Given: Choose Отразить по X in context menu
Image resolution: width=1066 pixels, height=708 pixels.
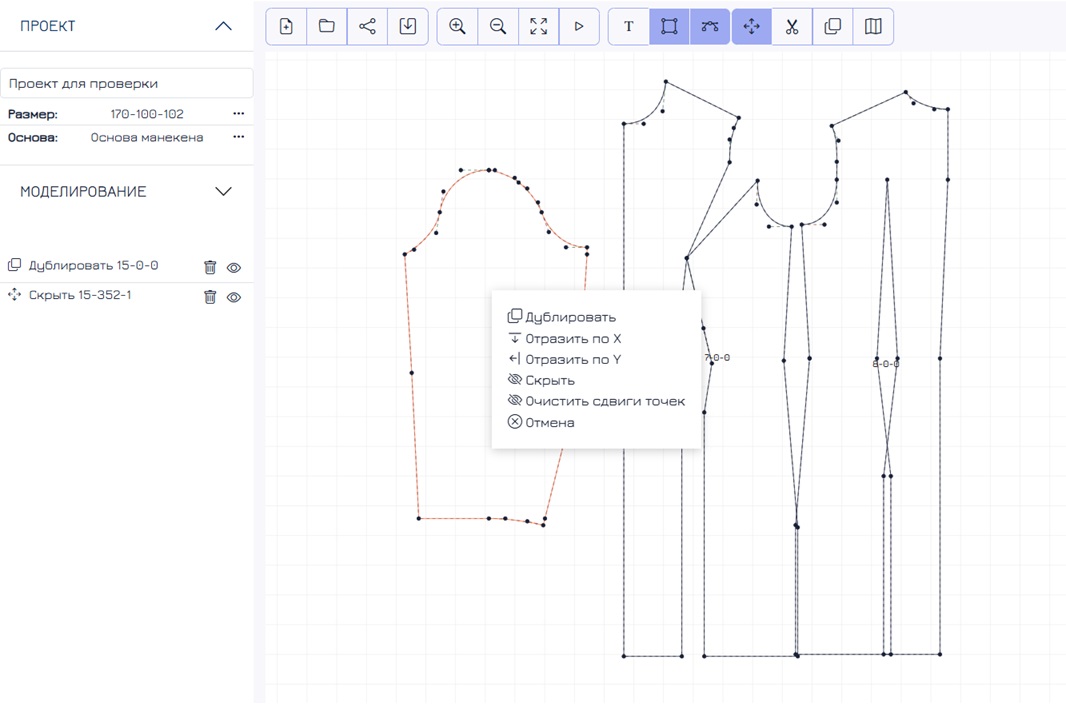Looking at the screenshot, I should coord(573,339).
